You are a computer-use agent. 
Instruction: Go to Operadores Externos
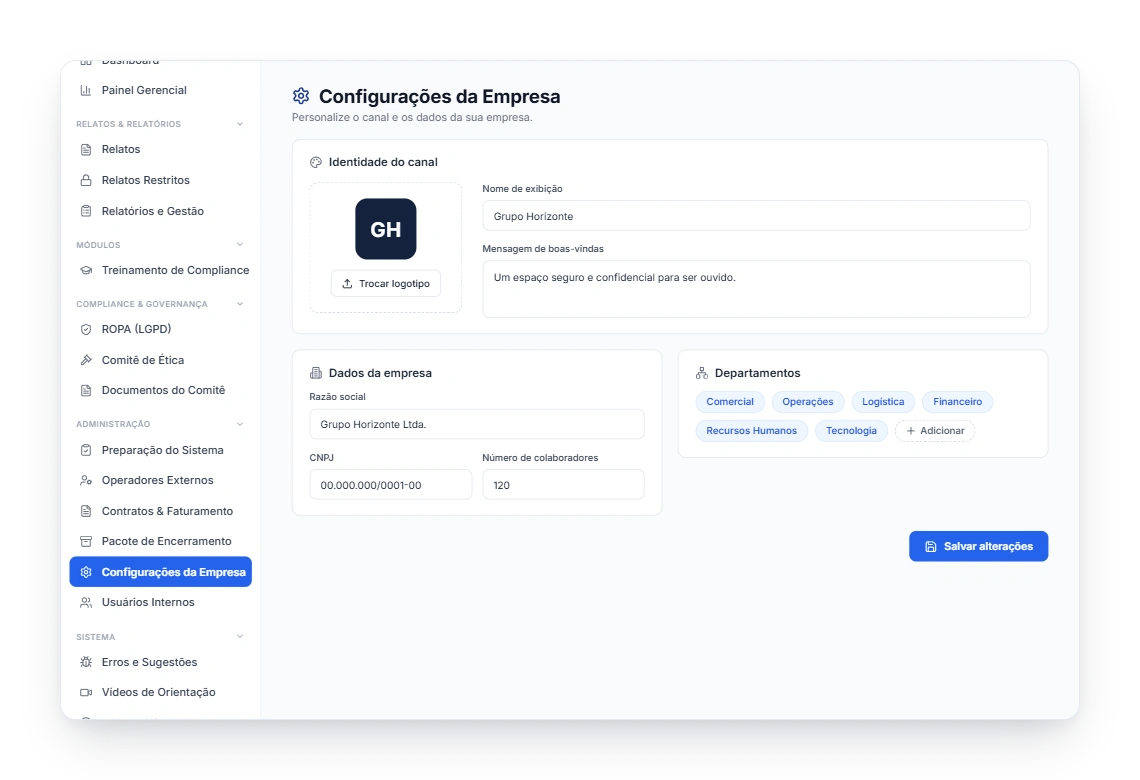(161, 481)
